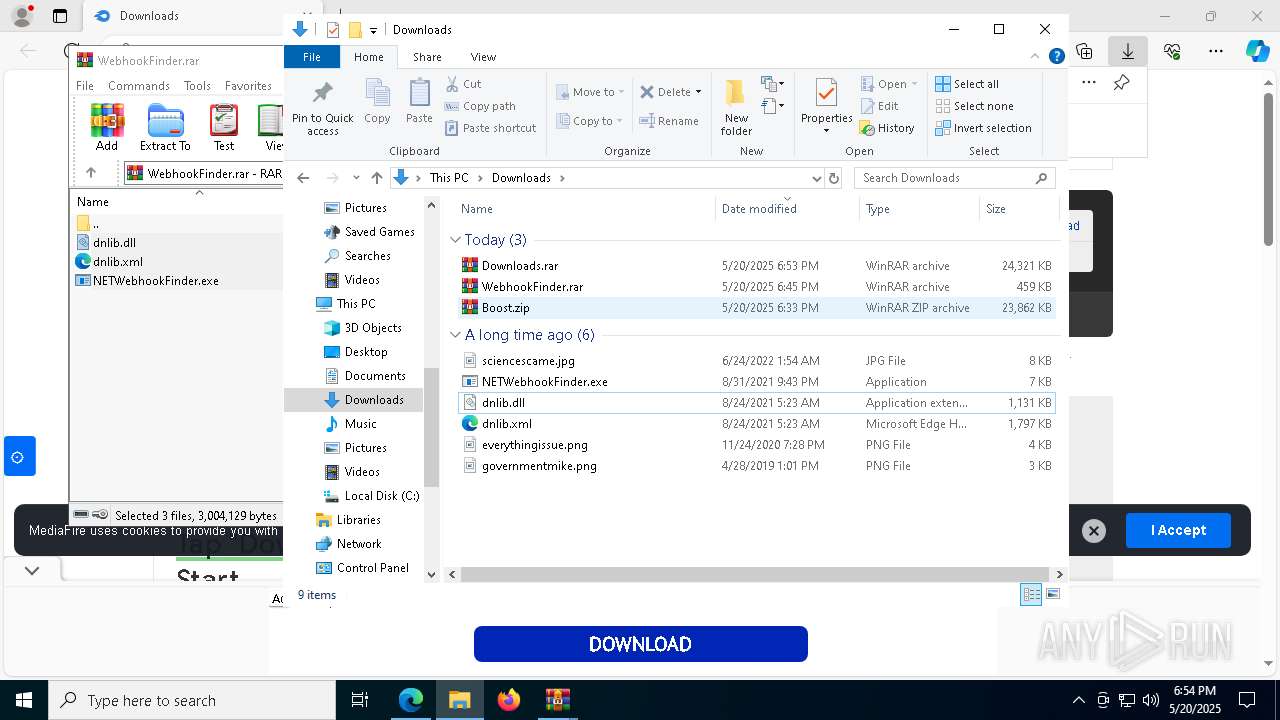Viewport: 1280px width, 720px height.
Task: Switch to the View tab
Action: [483, 57]
